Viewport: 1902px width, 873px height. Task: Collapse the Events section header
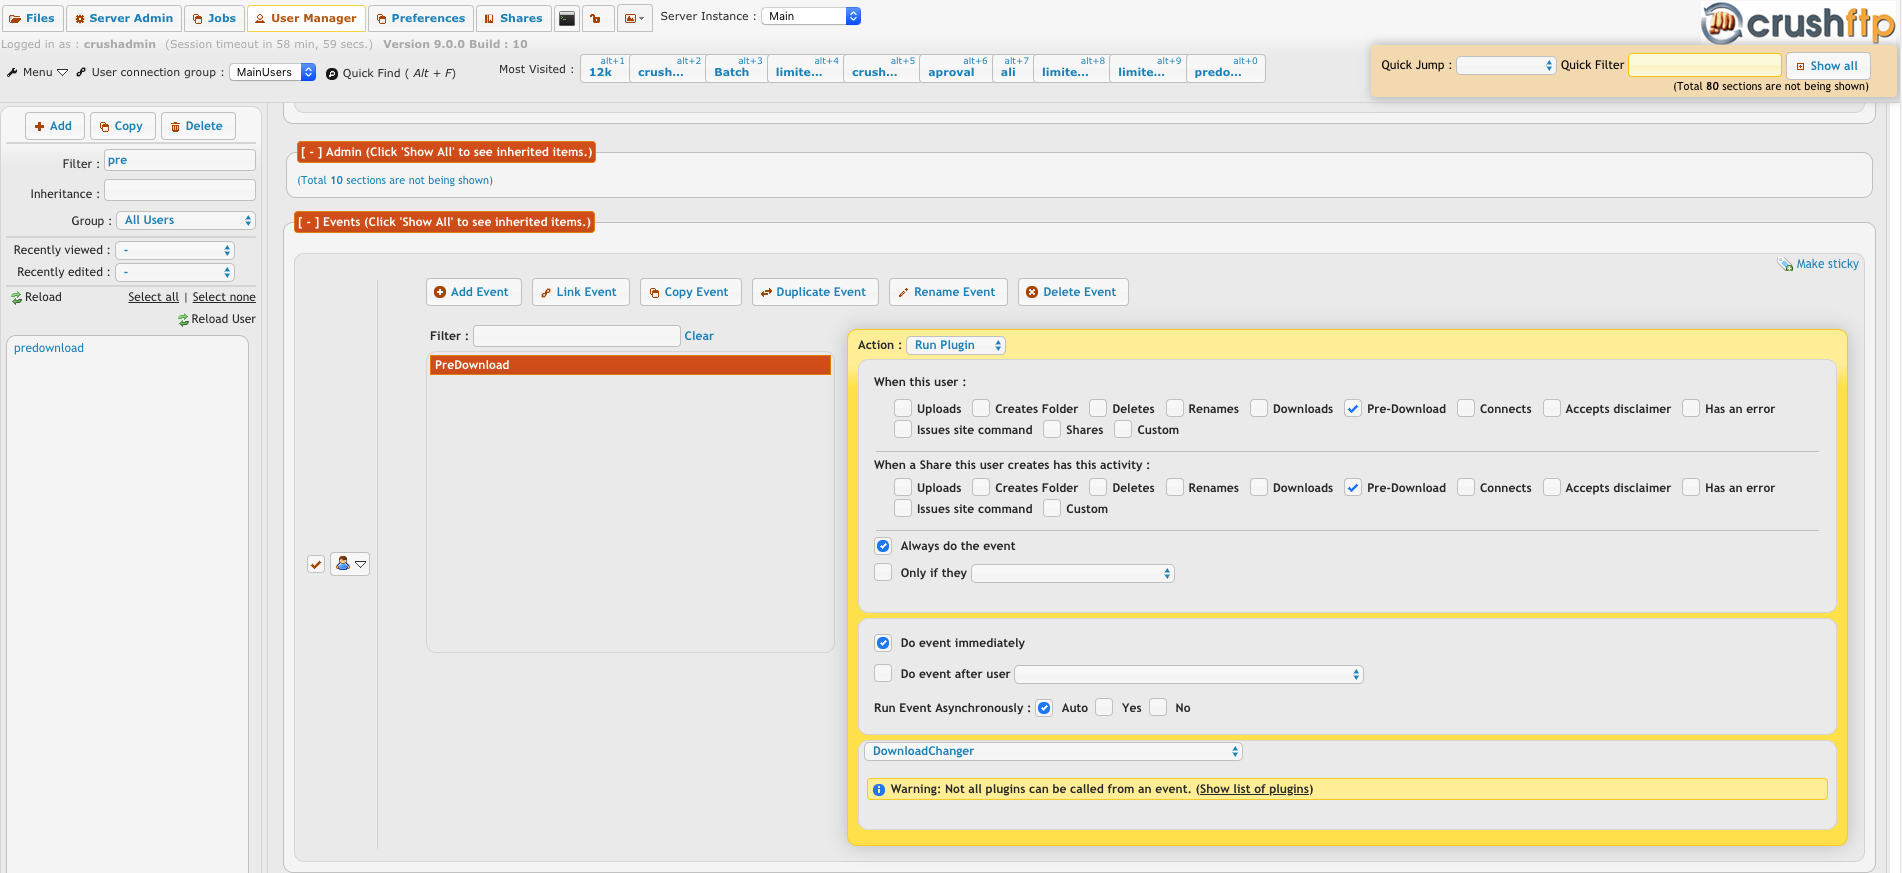444,222
